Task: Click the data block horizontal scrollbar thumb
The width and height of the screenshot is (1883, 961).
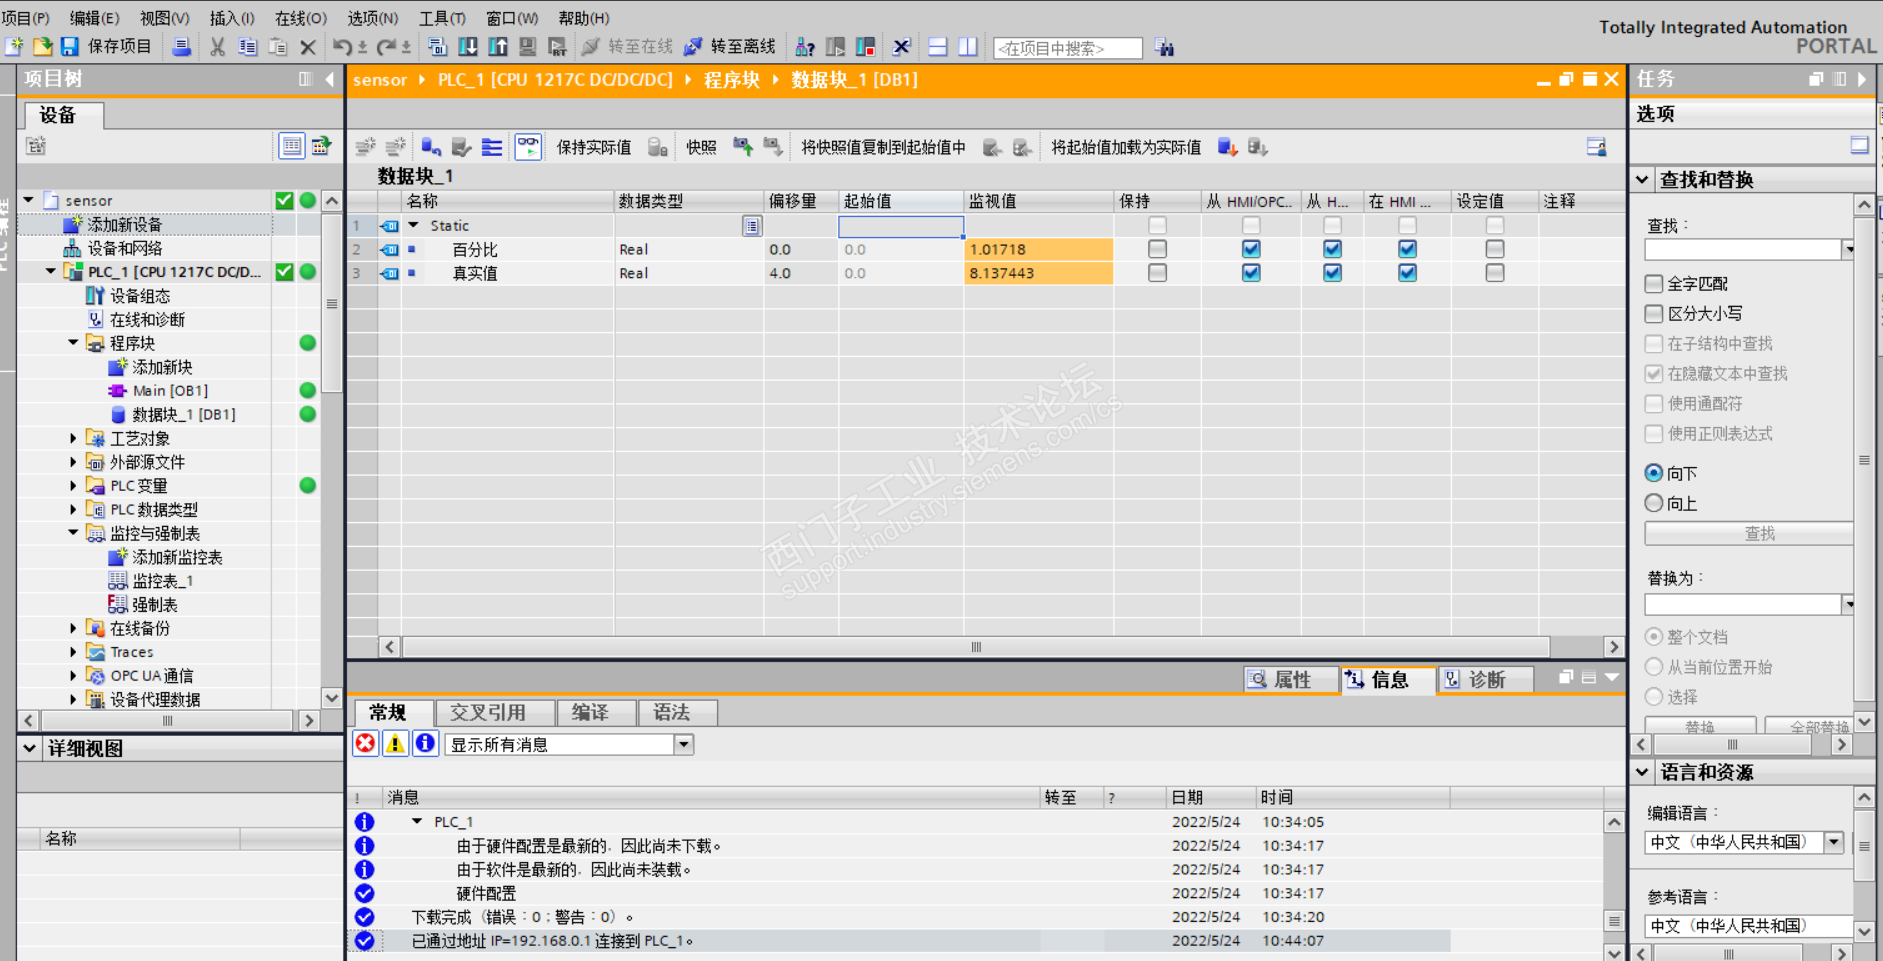Action: tap(976, 647)
